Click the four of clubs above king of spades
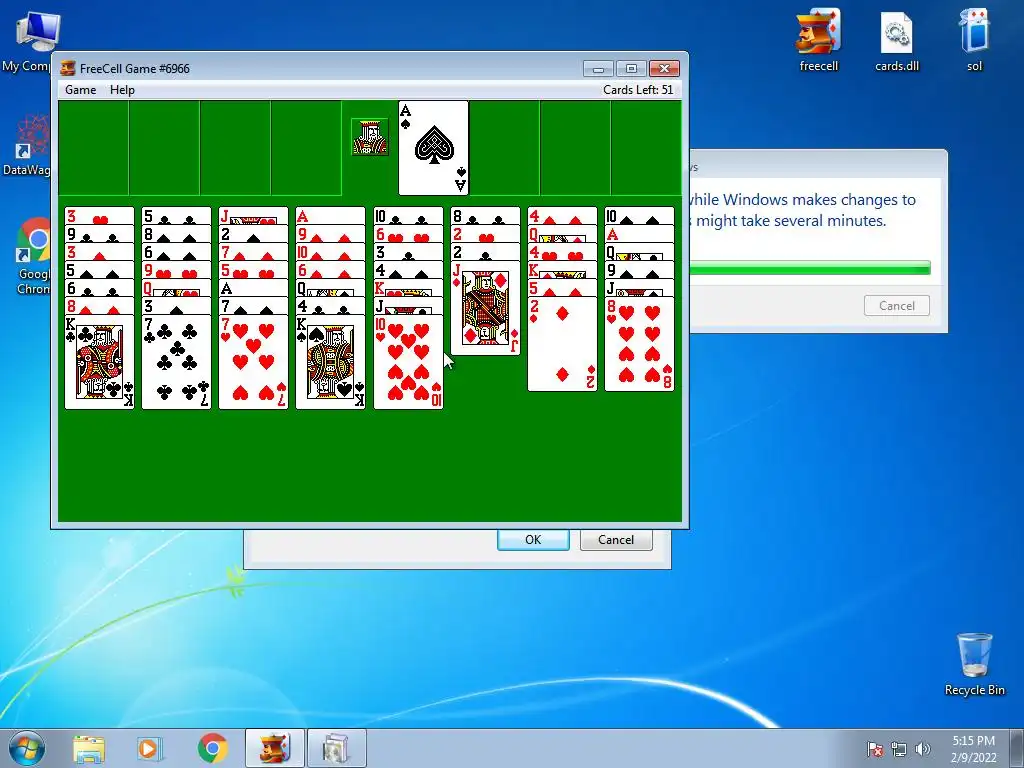Image resolution: width=1024 pixels, height=768 pixels. [x=330, y=306]
